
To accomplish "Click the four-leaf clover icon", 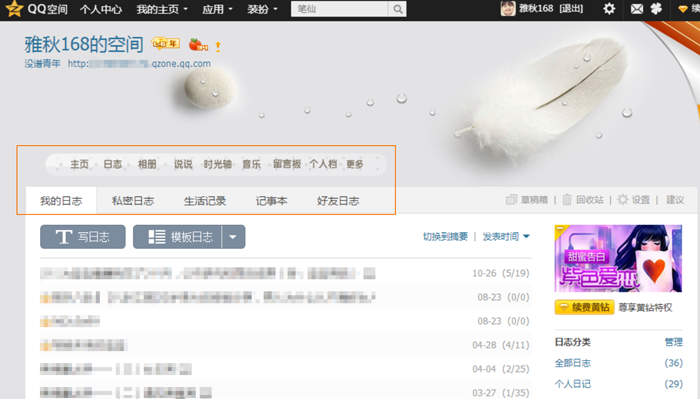I will pos(656,8).
